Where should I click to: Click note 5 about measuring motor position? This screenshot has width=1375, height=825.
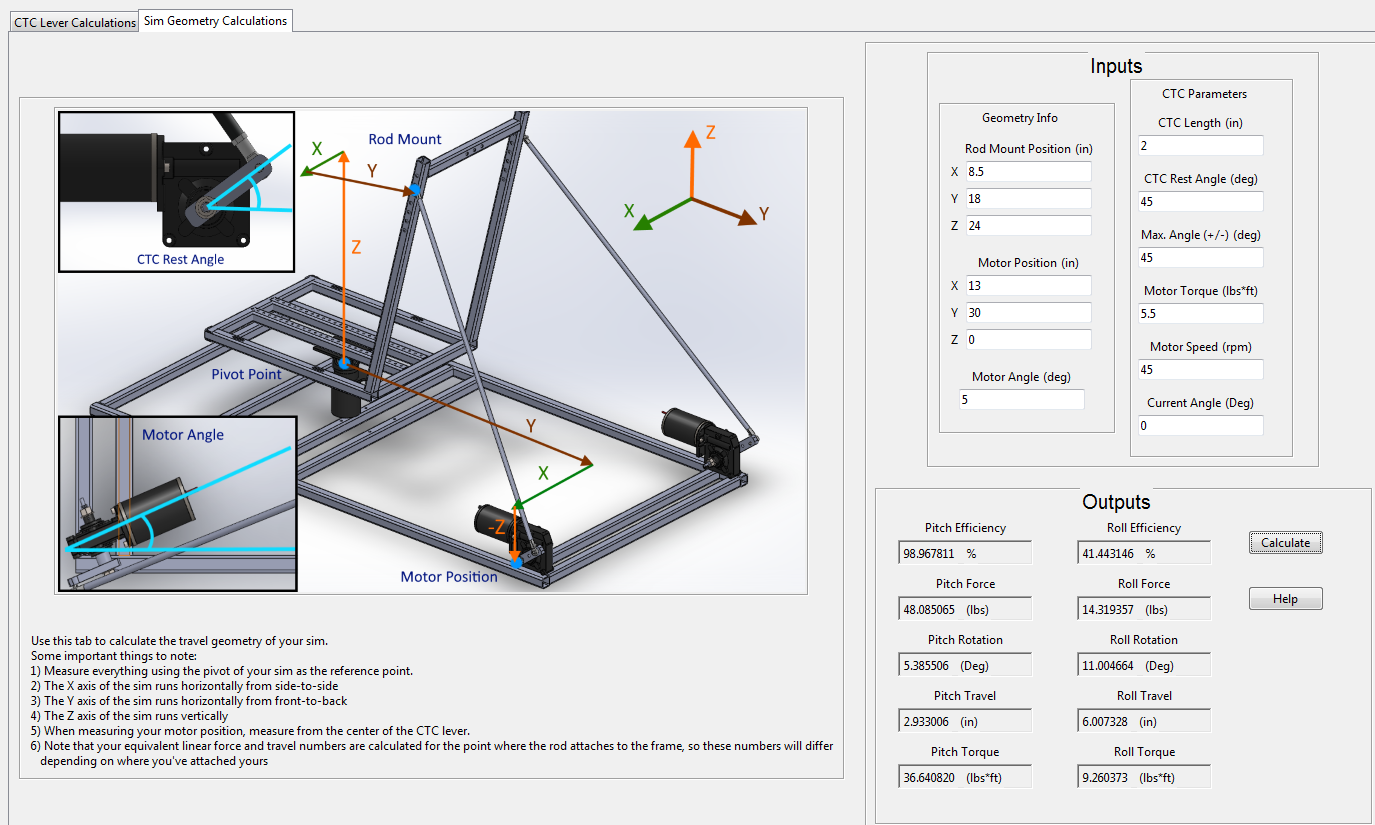click(x=251, y=731)
